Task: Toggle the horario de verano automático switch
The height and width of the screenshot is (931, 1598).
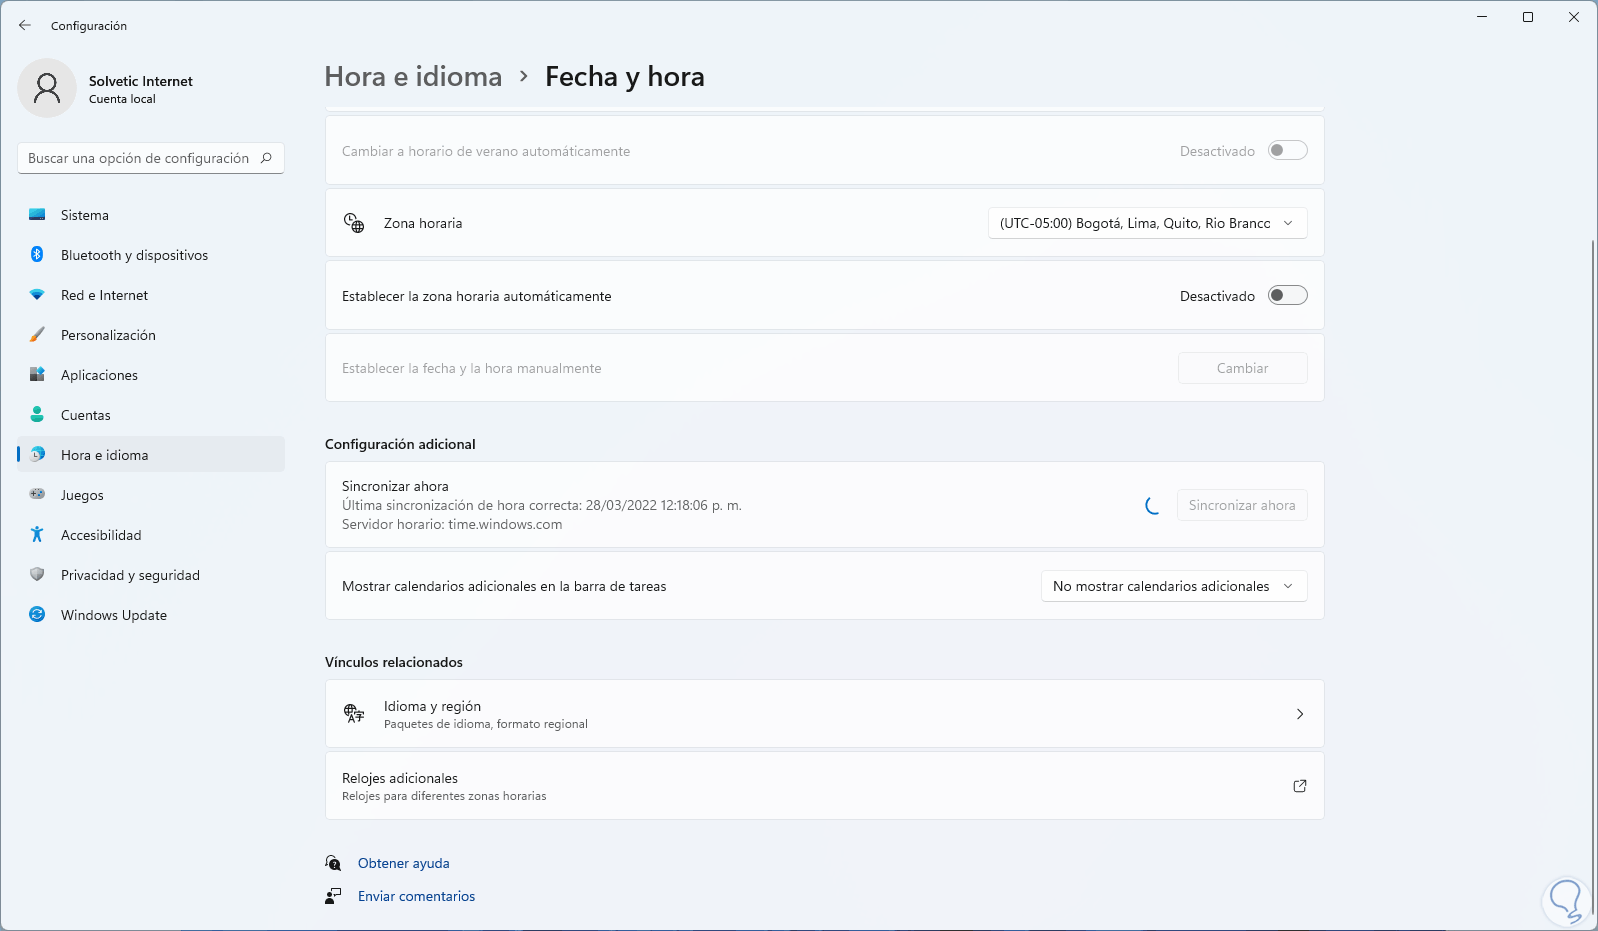Action: (1287, 151)
